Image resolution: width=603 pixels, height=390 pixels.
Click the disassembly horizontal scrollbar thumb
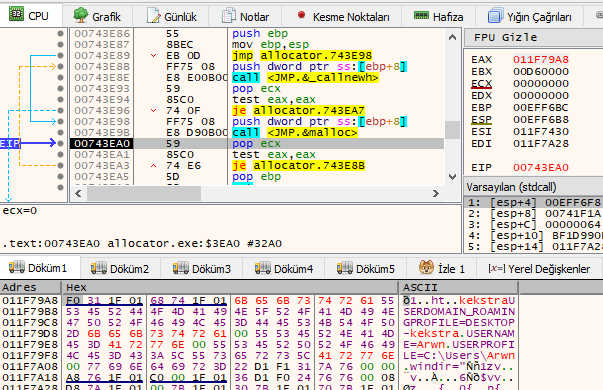144,193
